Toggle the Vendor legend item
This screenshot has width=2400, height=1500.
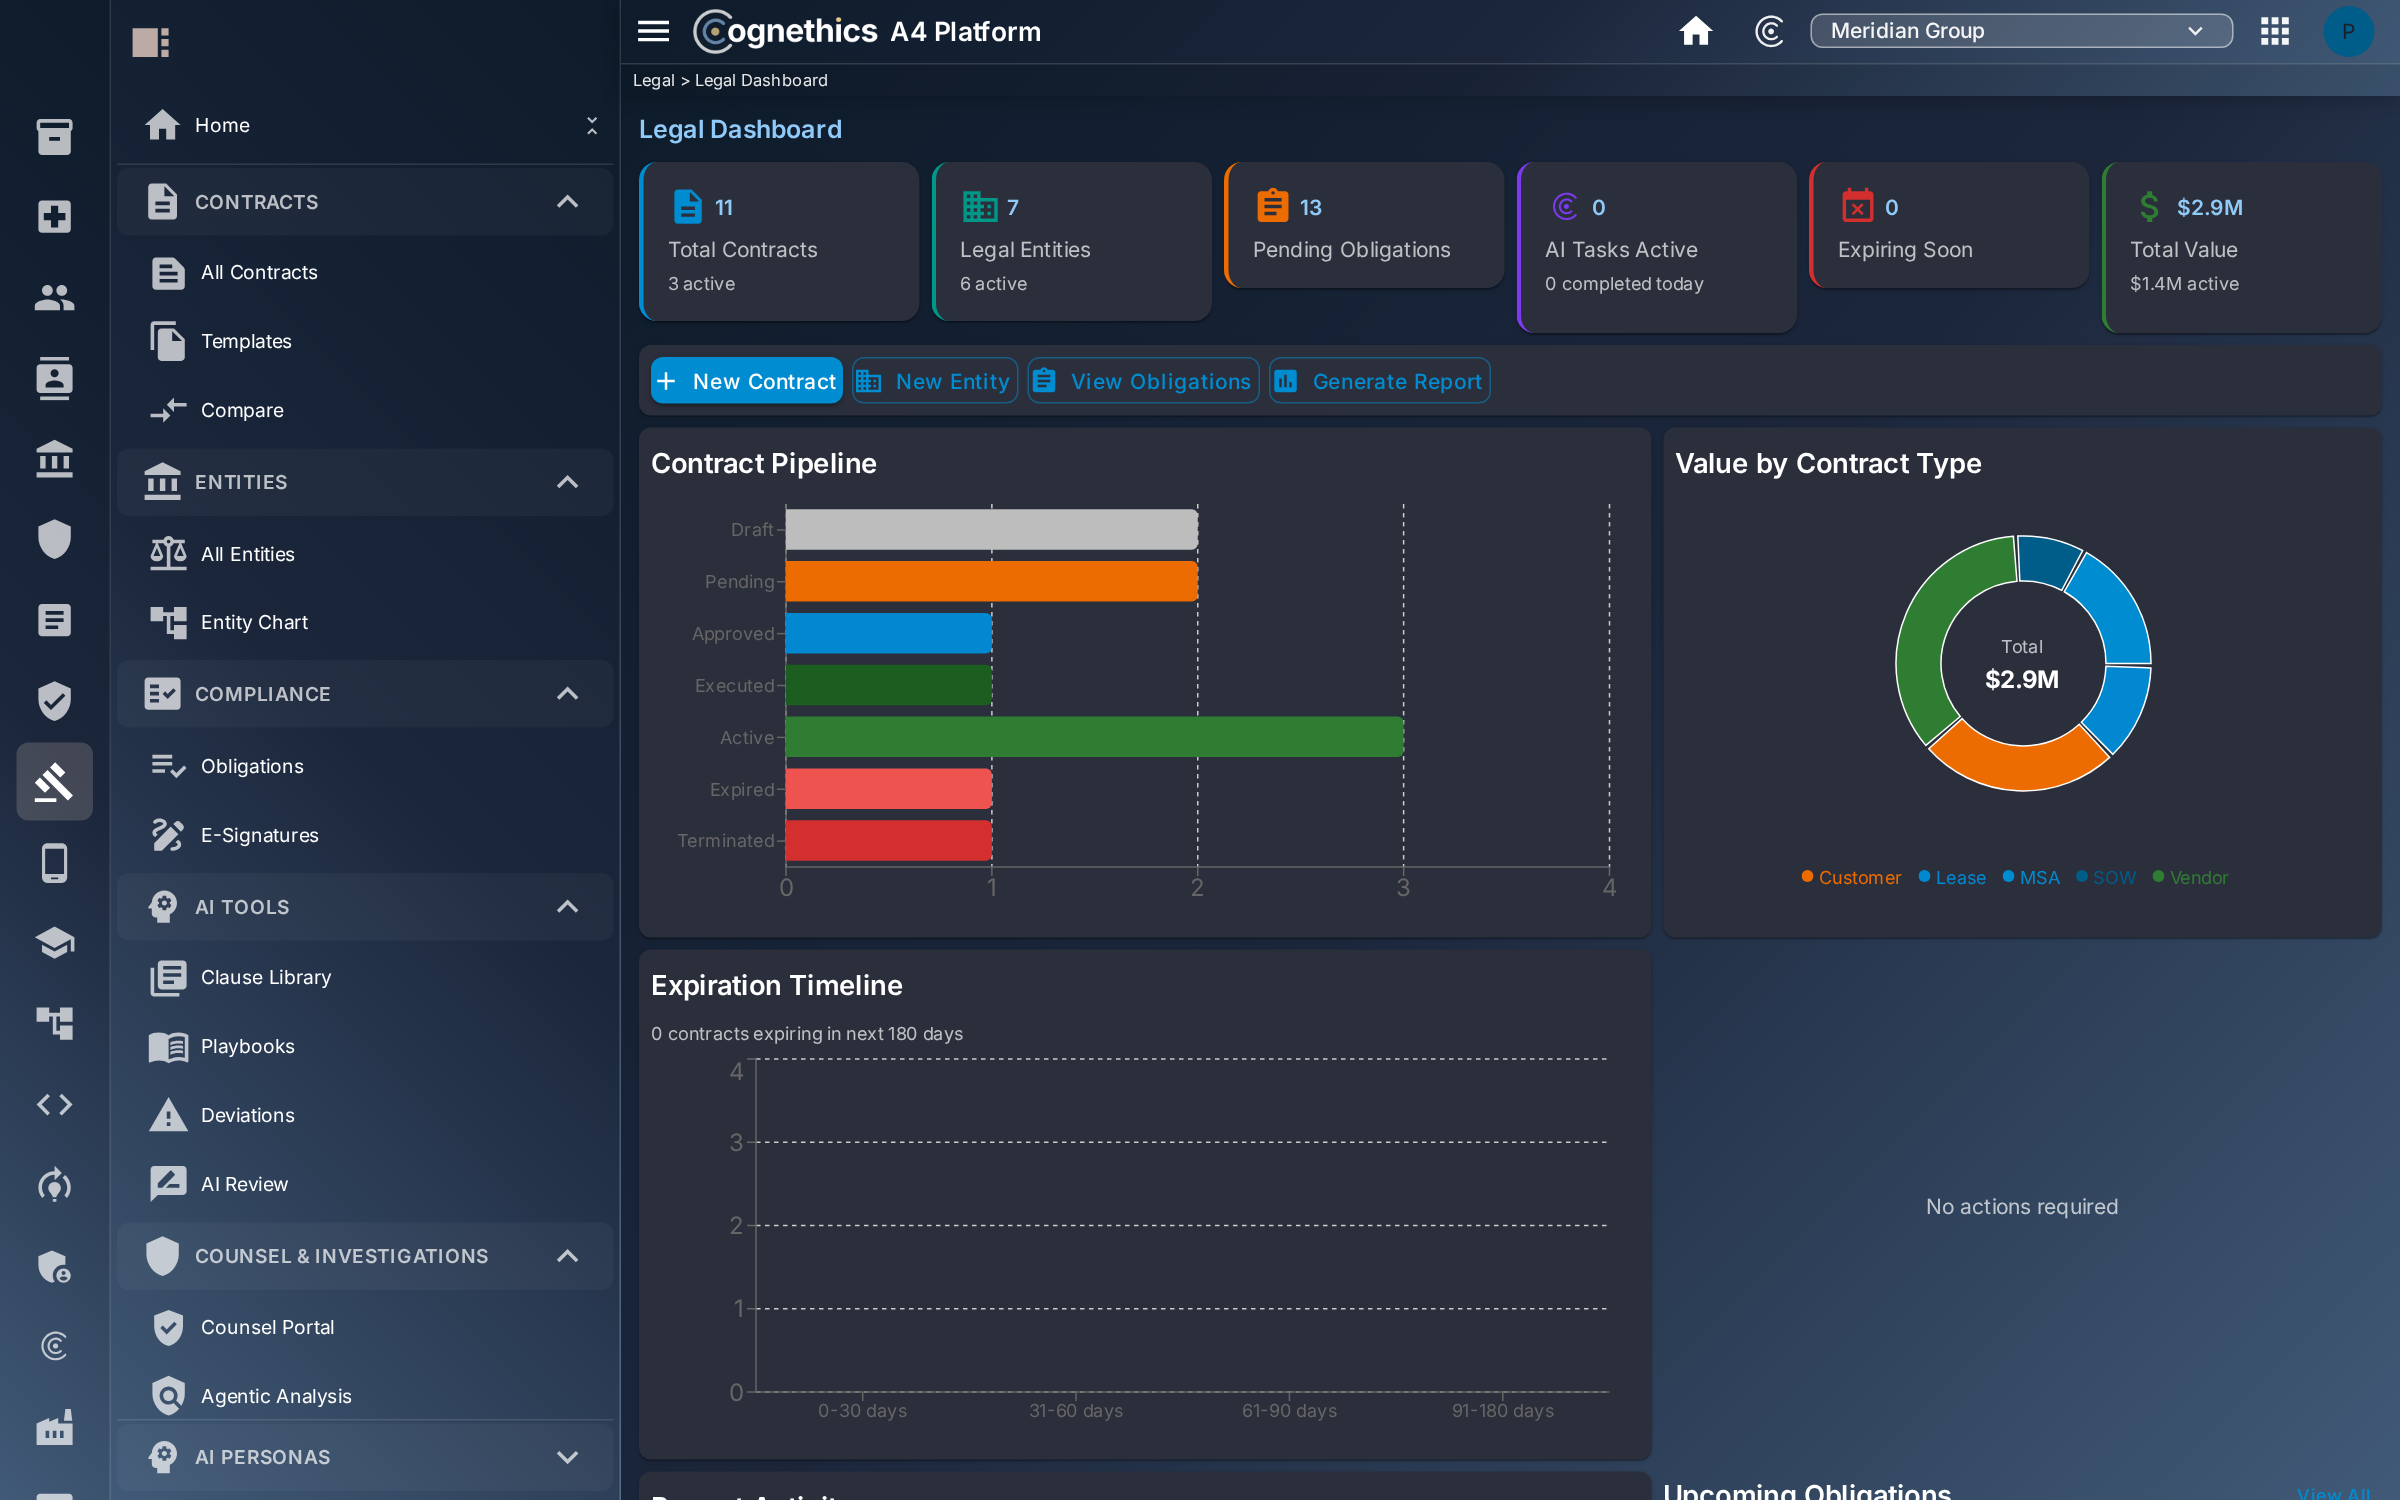(x=2190, y=877)
